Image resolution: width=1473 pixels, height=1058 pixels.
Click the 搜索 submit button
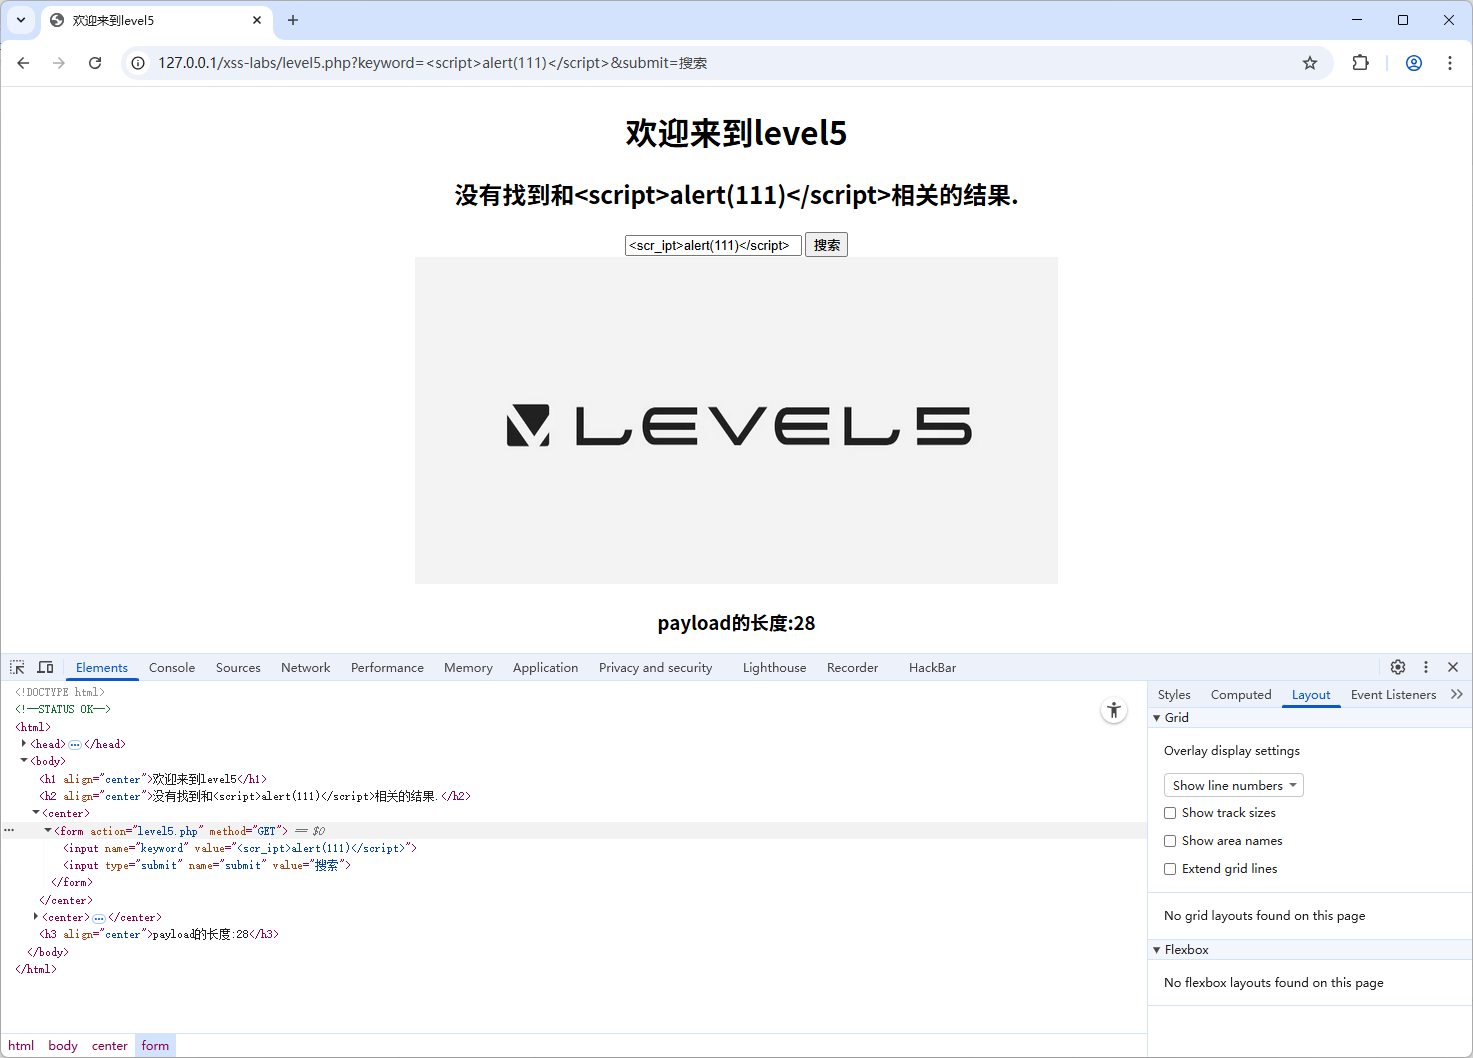[826, 245]
